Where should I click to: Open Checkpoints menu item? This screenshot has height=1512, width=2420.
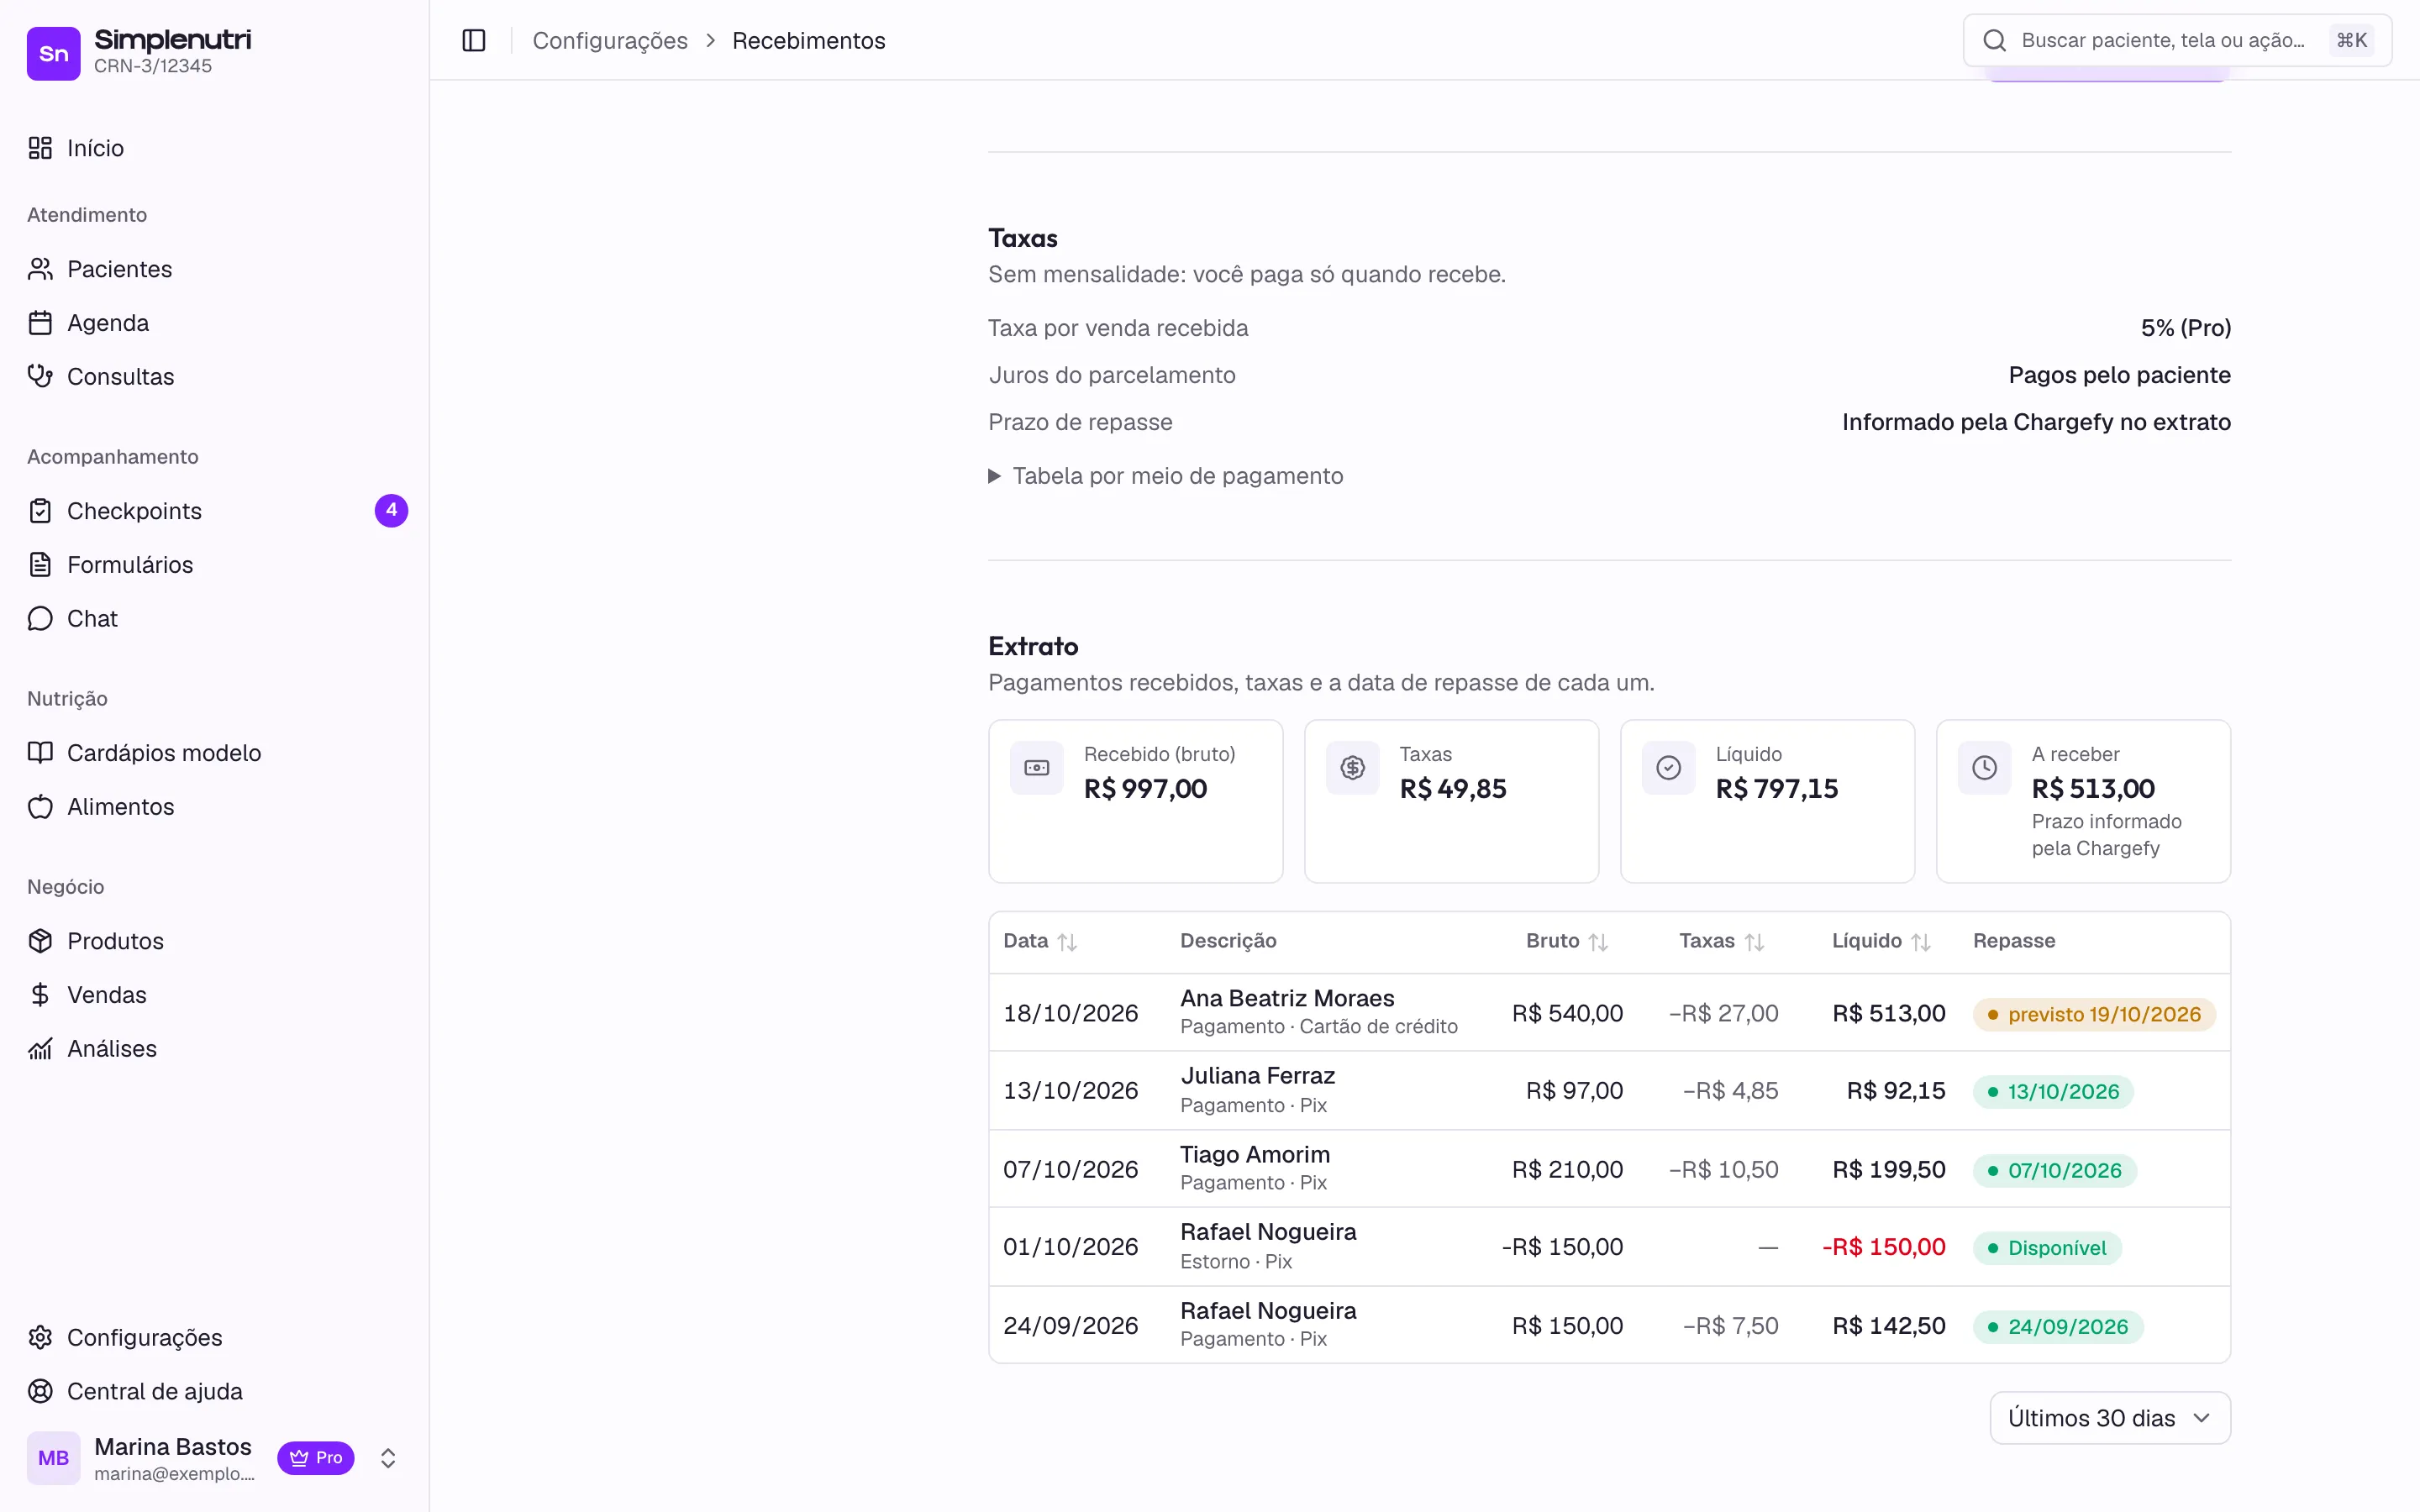point(215,511)
